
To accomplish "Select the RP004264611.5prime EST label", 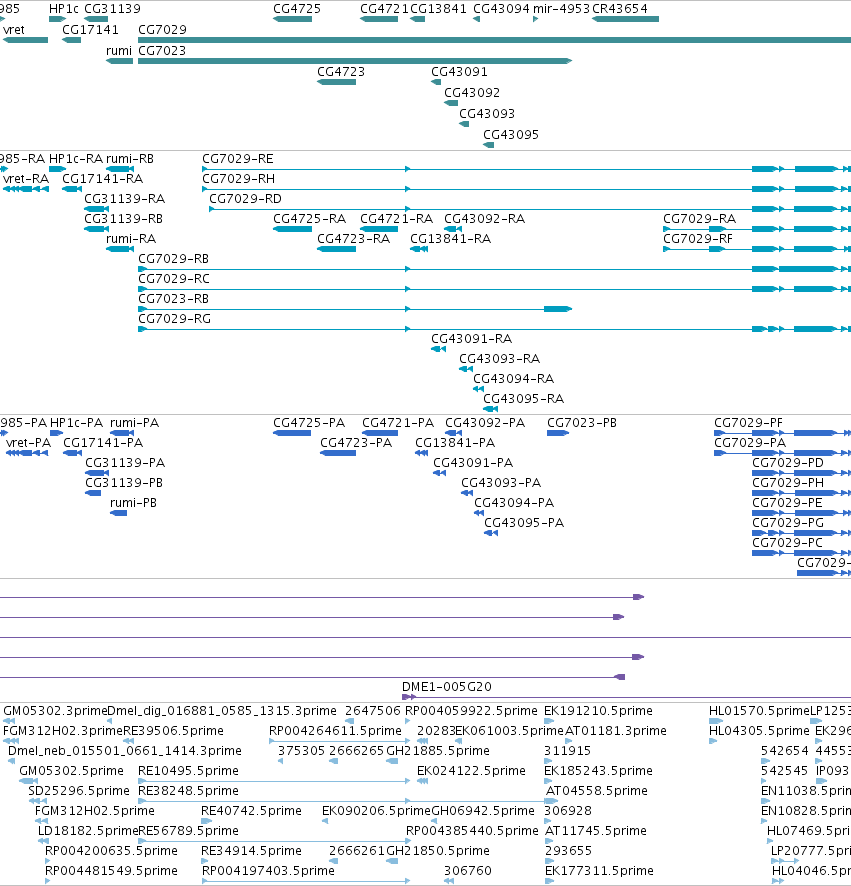I will pyautogui.click(x=335, y=731).
